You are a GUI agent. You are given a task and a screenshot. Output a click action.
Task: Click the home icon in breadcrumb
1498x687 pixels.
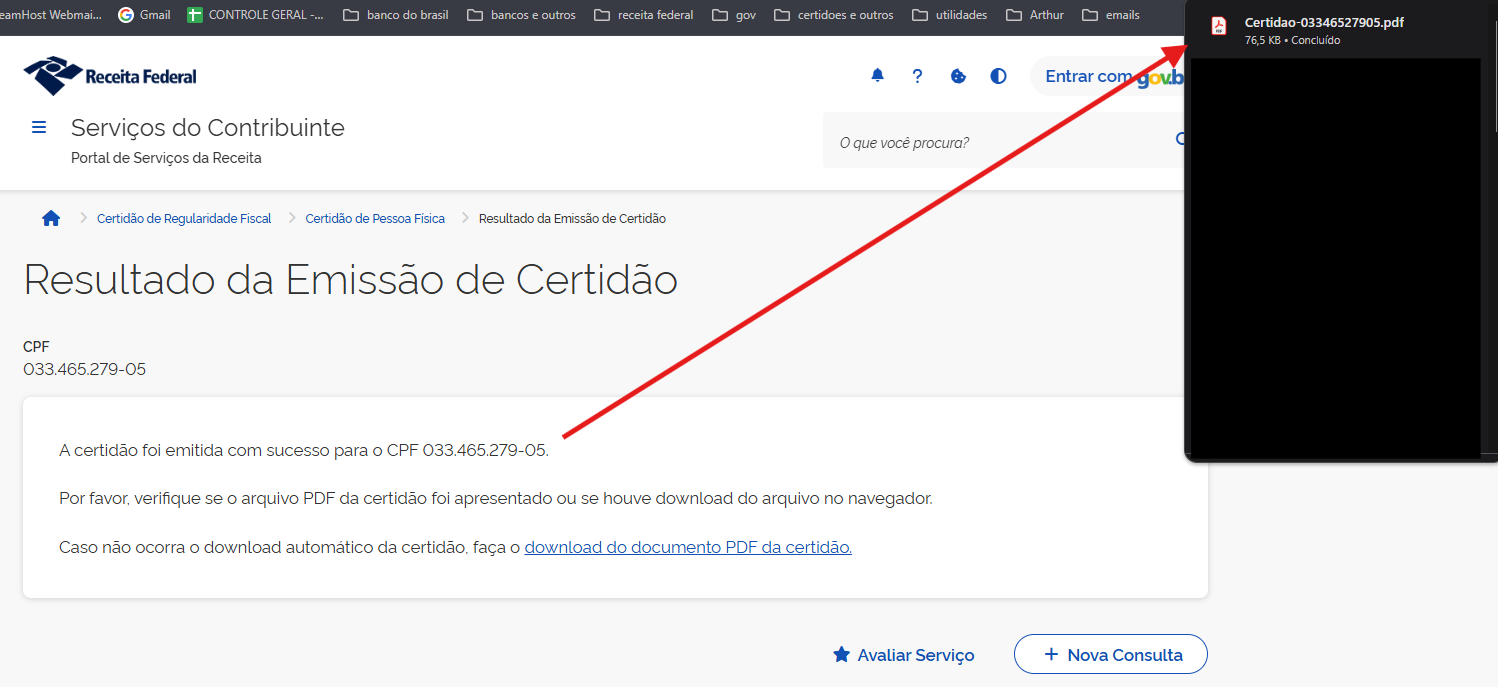coord(51,218)
